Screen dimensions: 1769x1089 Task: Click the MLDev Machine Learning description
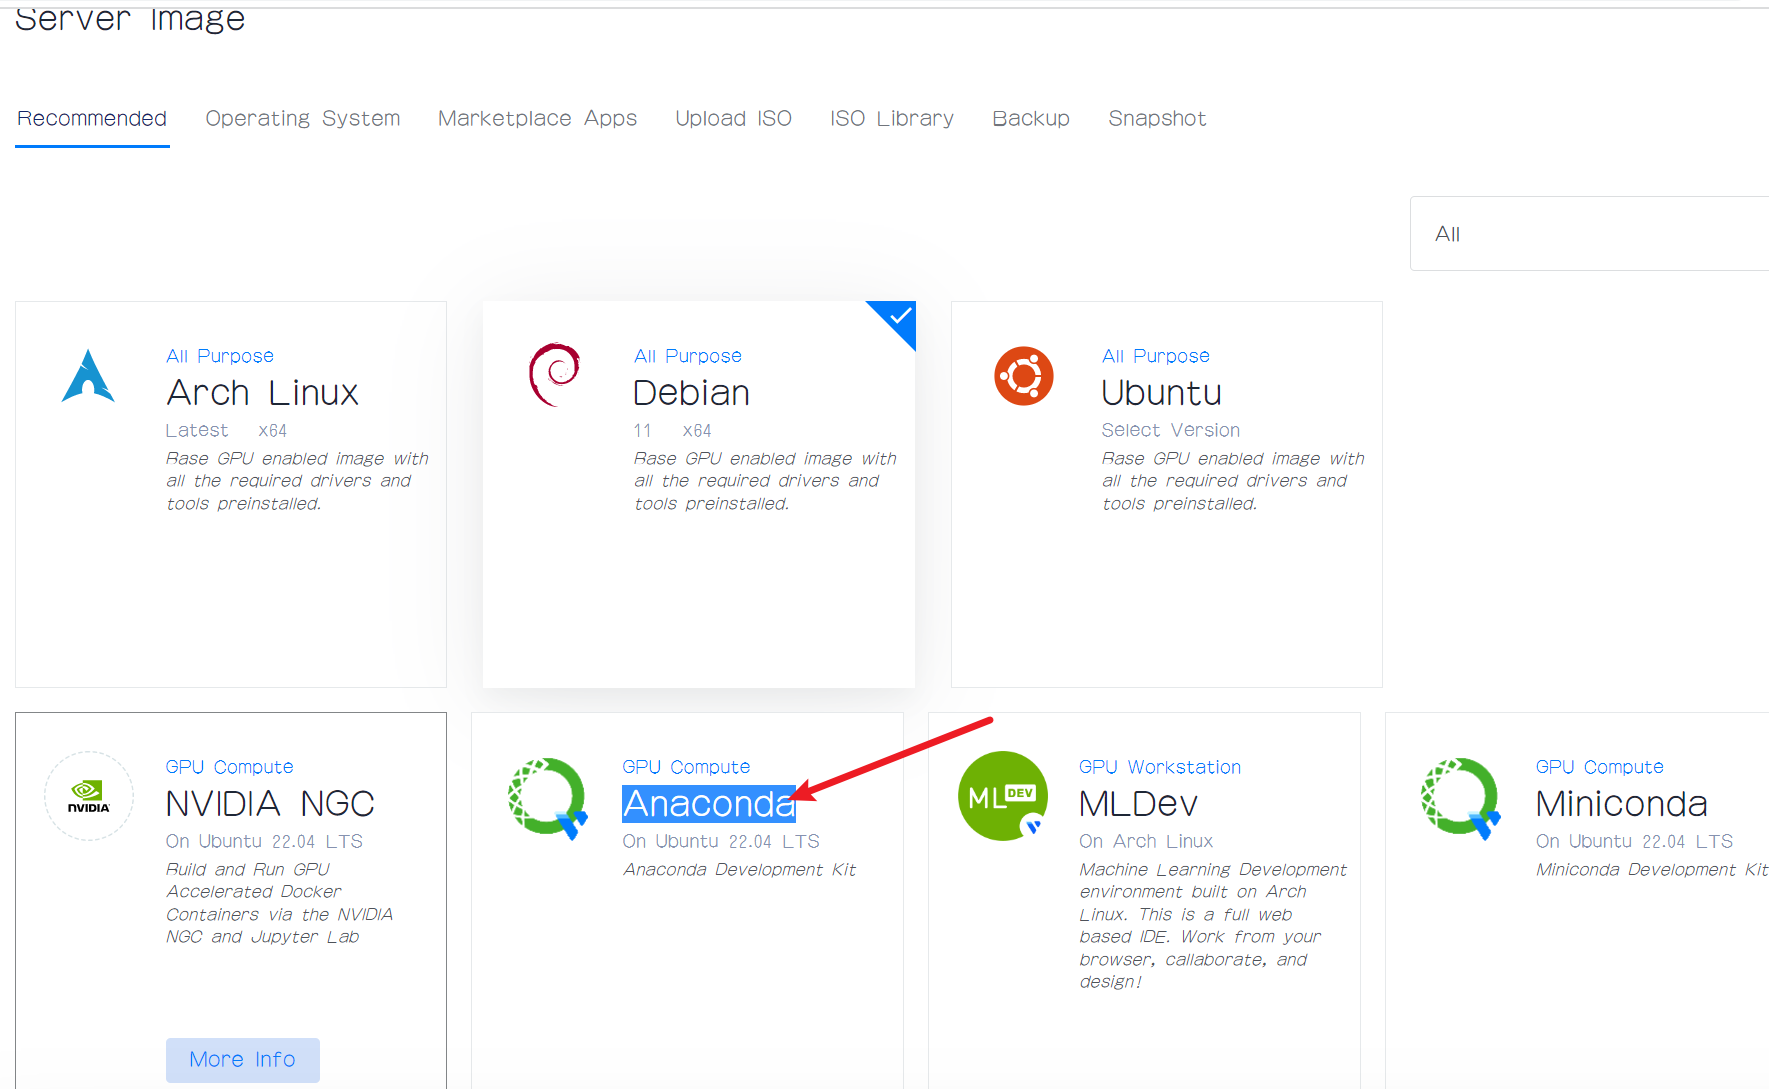pos(1213,926)
